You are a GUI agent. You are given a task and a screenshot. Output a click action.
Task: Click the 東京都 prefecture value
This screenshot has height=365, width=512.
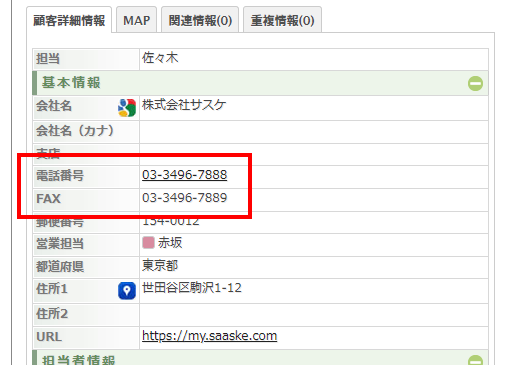coord(160,266)
